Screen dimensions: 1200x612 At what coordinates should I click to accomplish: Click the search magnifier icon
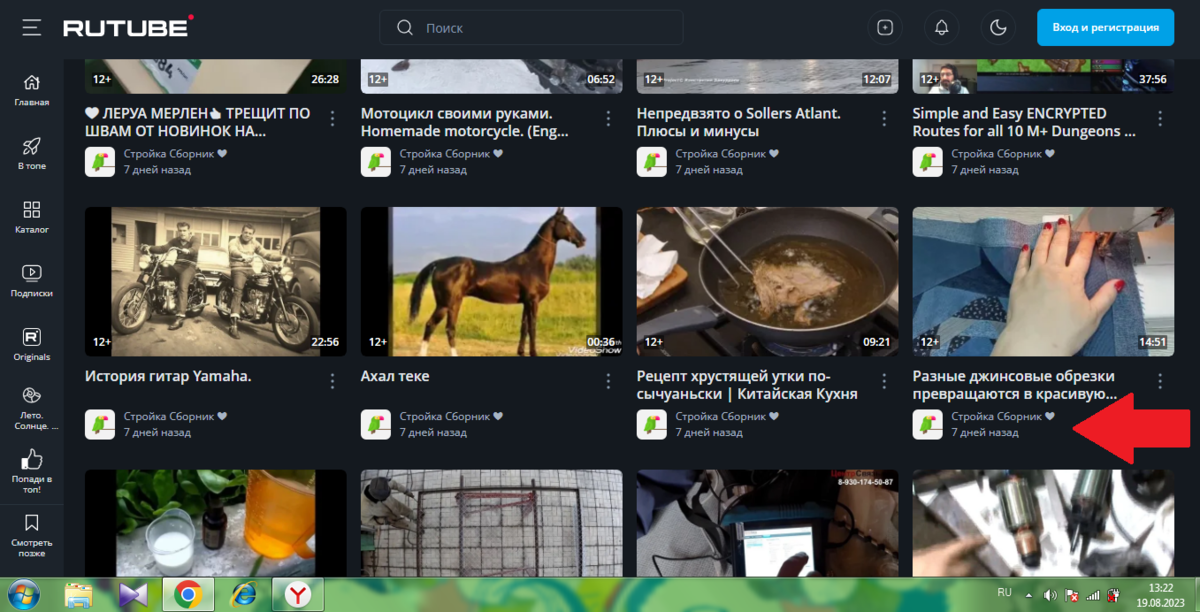405,28
